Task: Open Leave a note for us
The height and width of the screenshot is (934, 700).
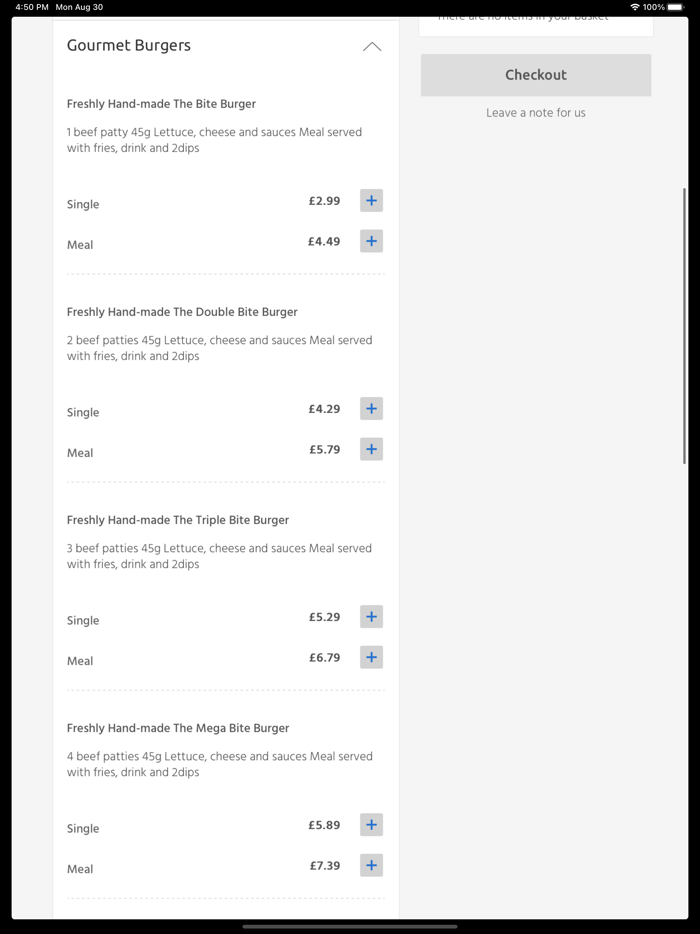Action: coord(536,113)
